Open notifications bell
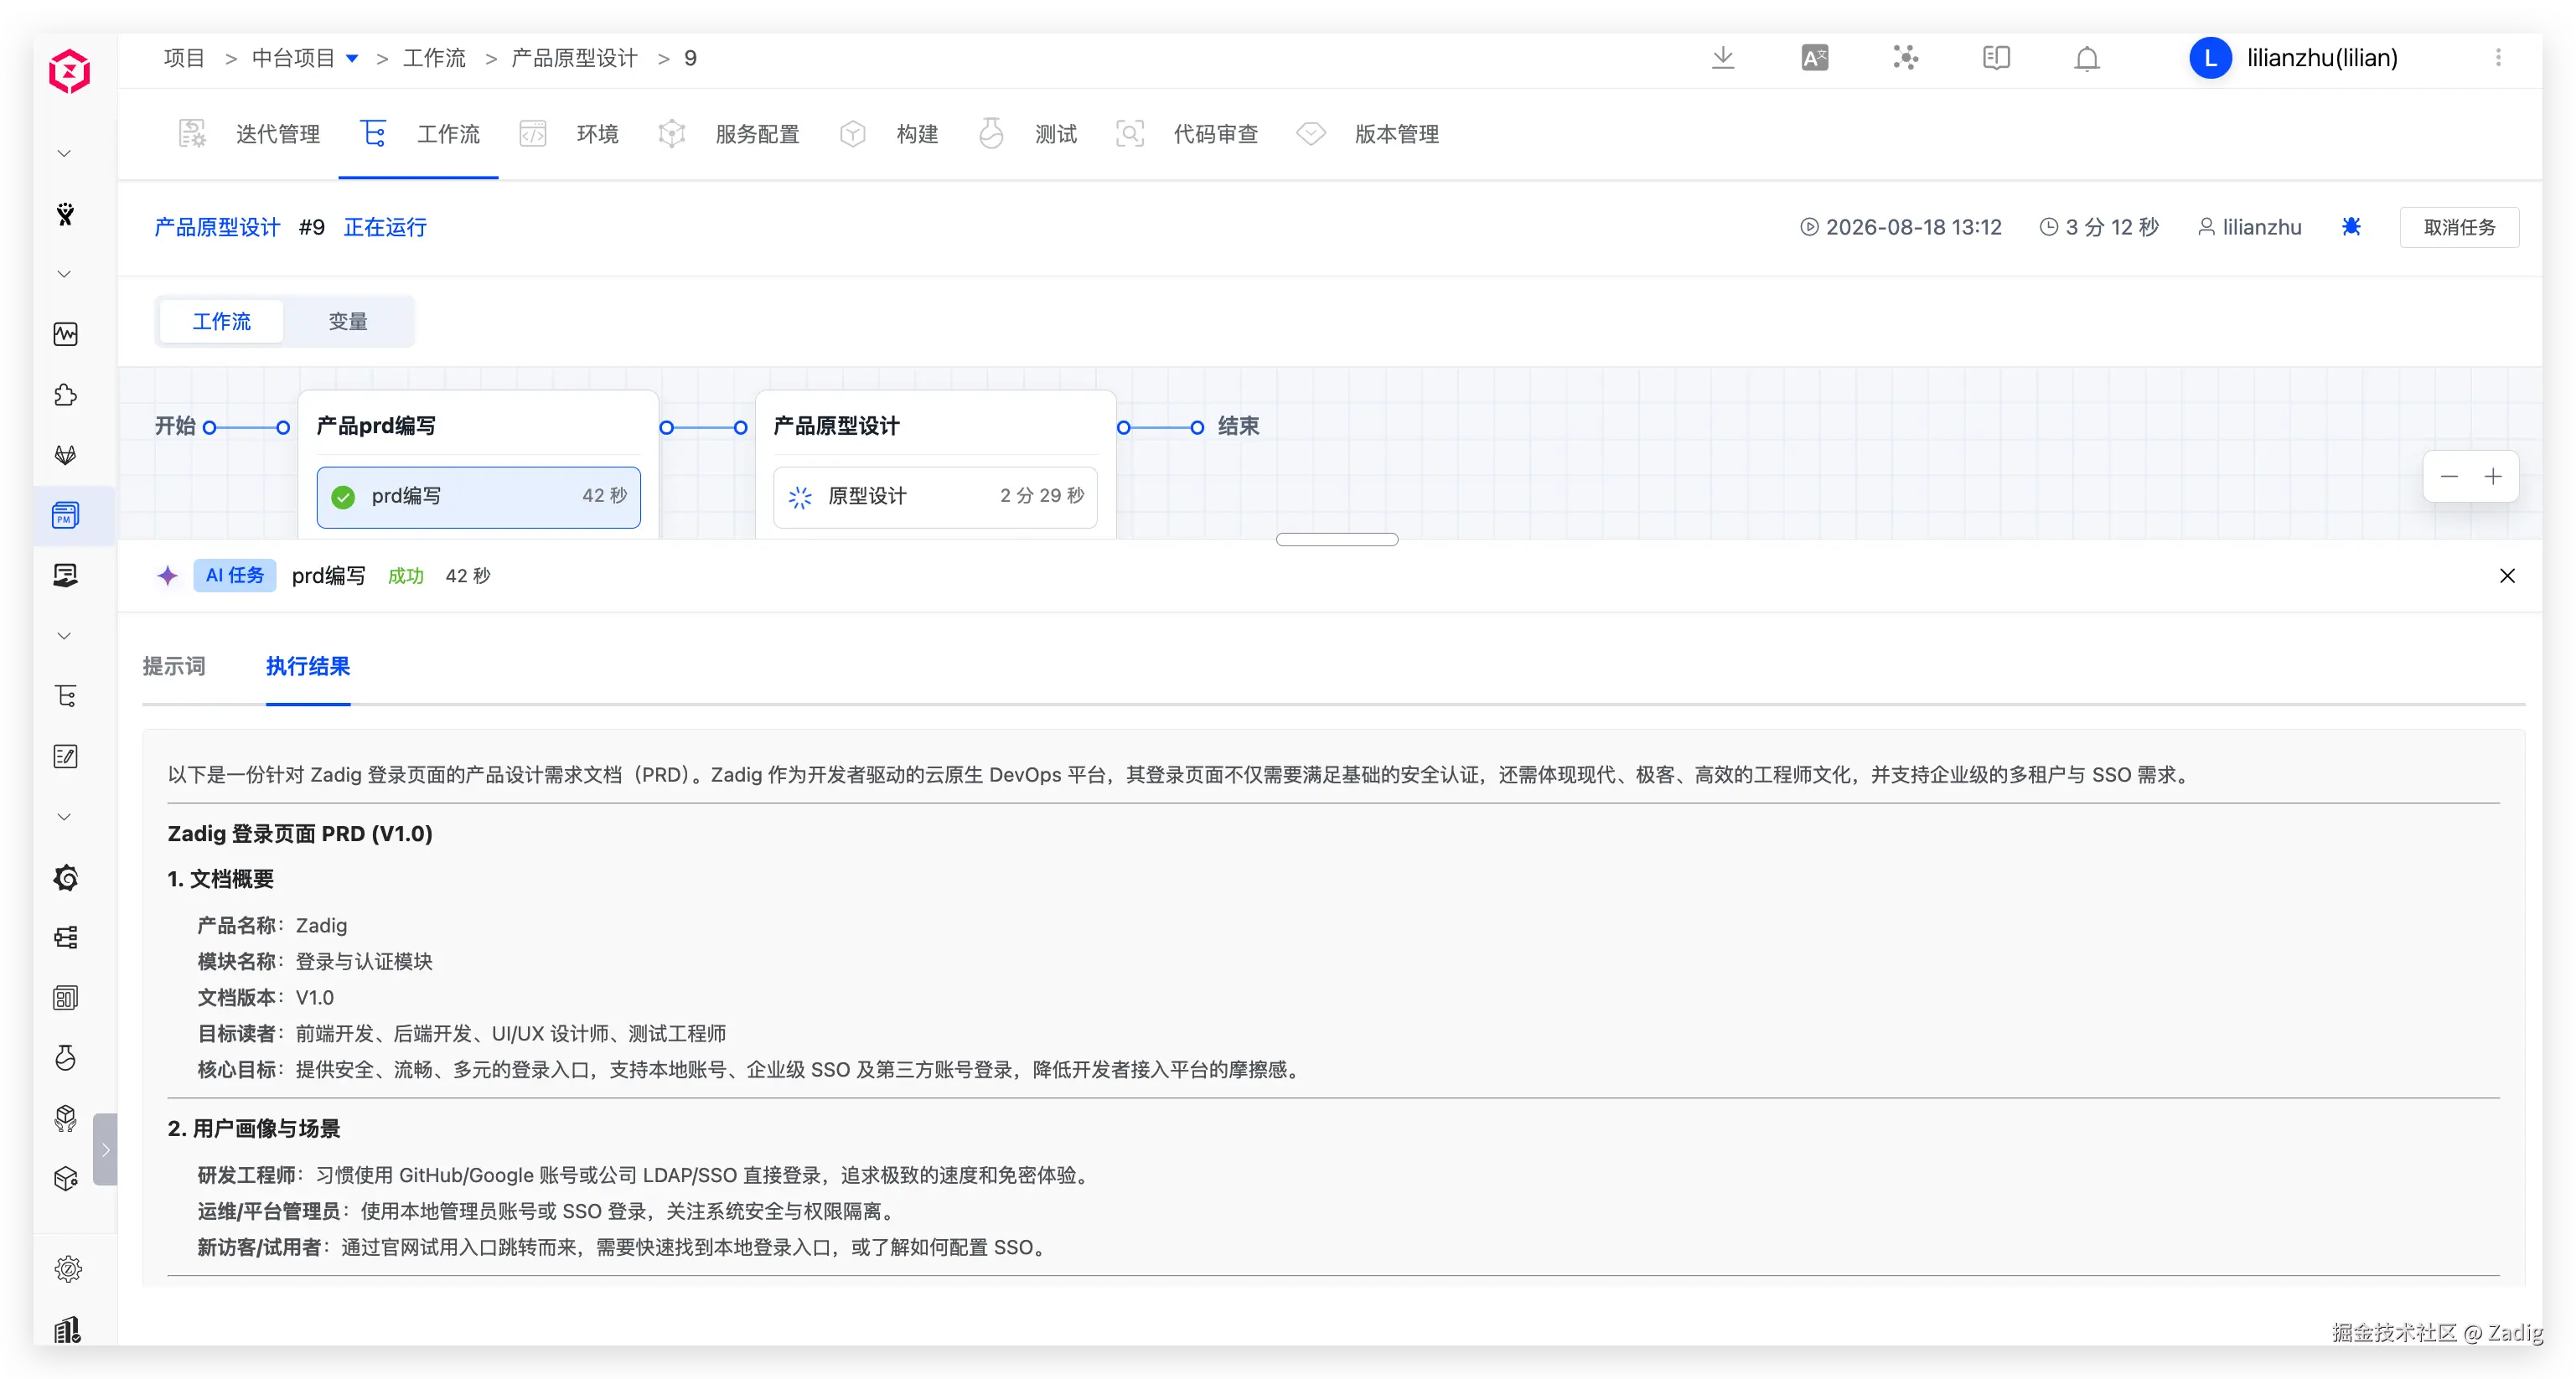The image size is (2576, 1379). [x=2087, y=59]
